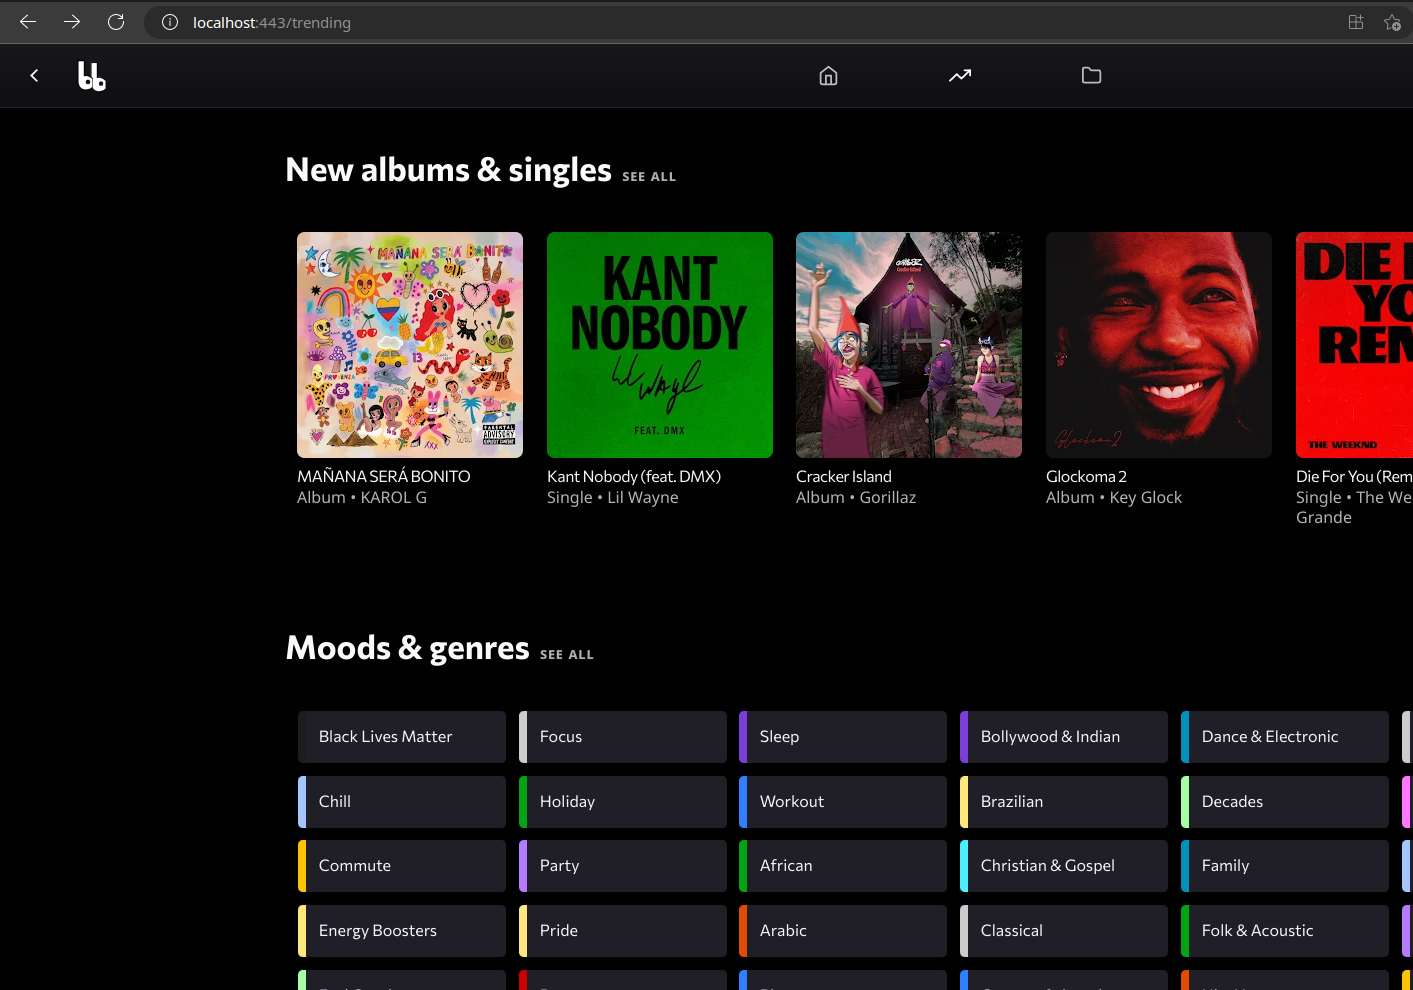This screenshot has width=1413, height=990.
Task: Click the in-app back chevron
Action: coord(34,75)
